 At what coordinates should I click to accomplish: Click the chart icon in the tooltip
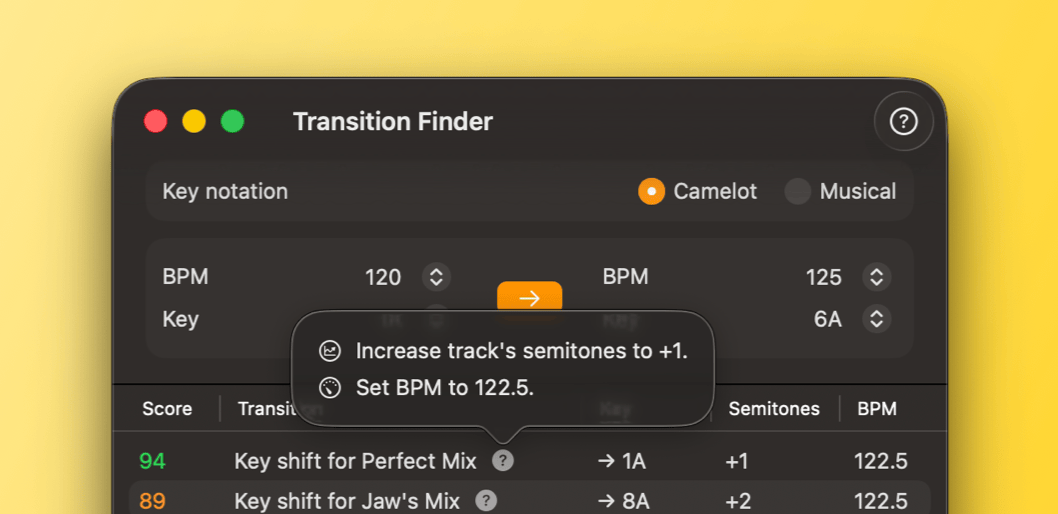point(330,351)
